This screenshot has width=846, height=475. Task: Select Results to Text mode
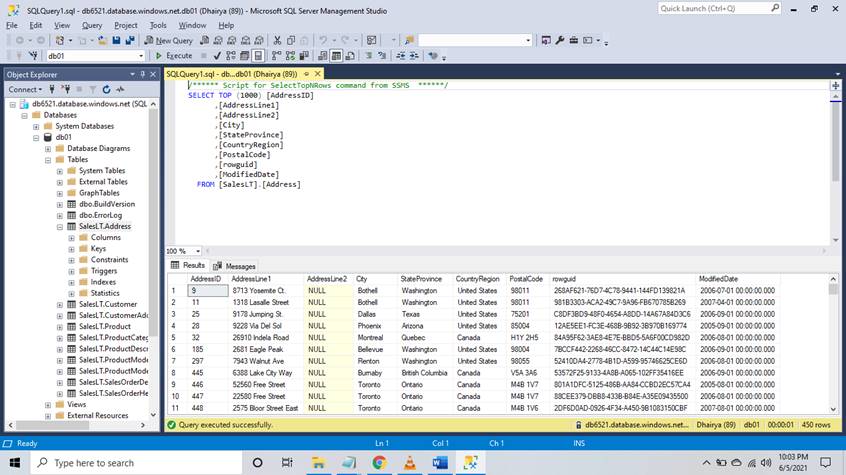pyautogui.click(x=322, y=56)
